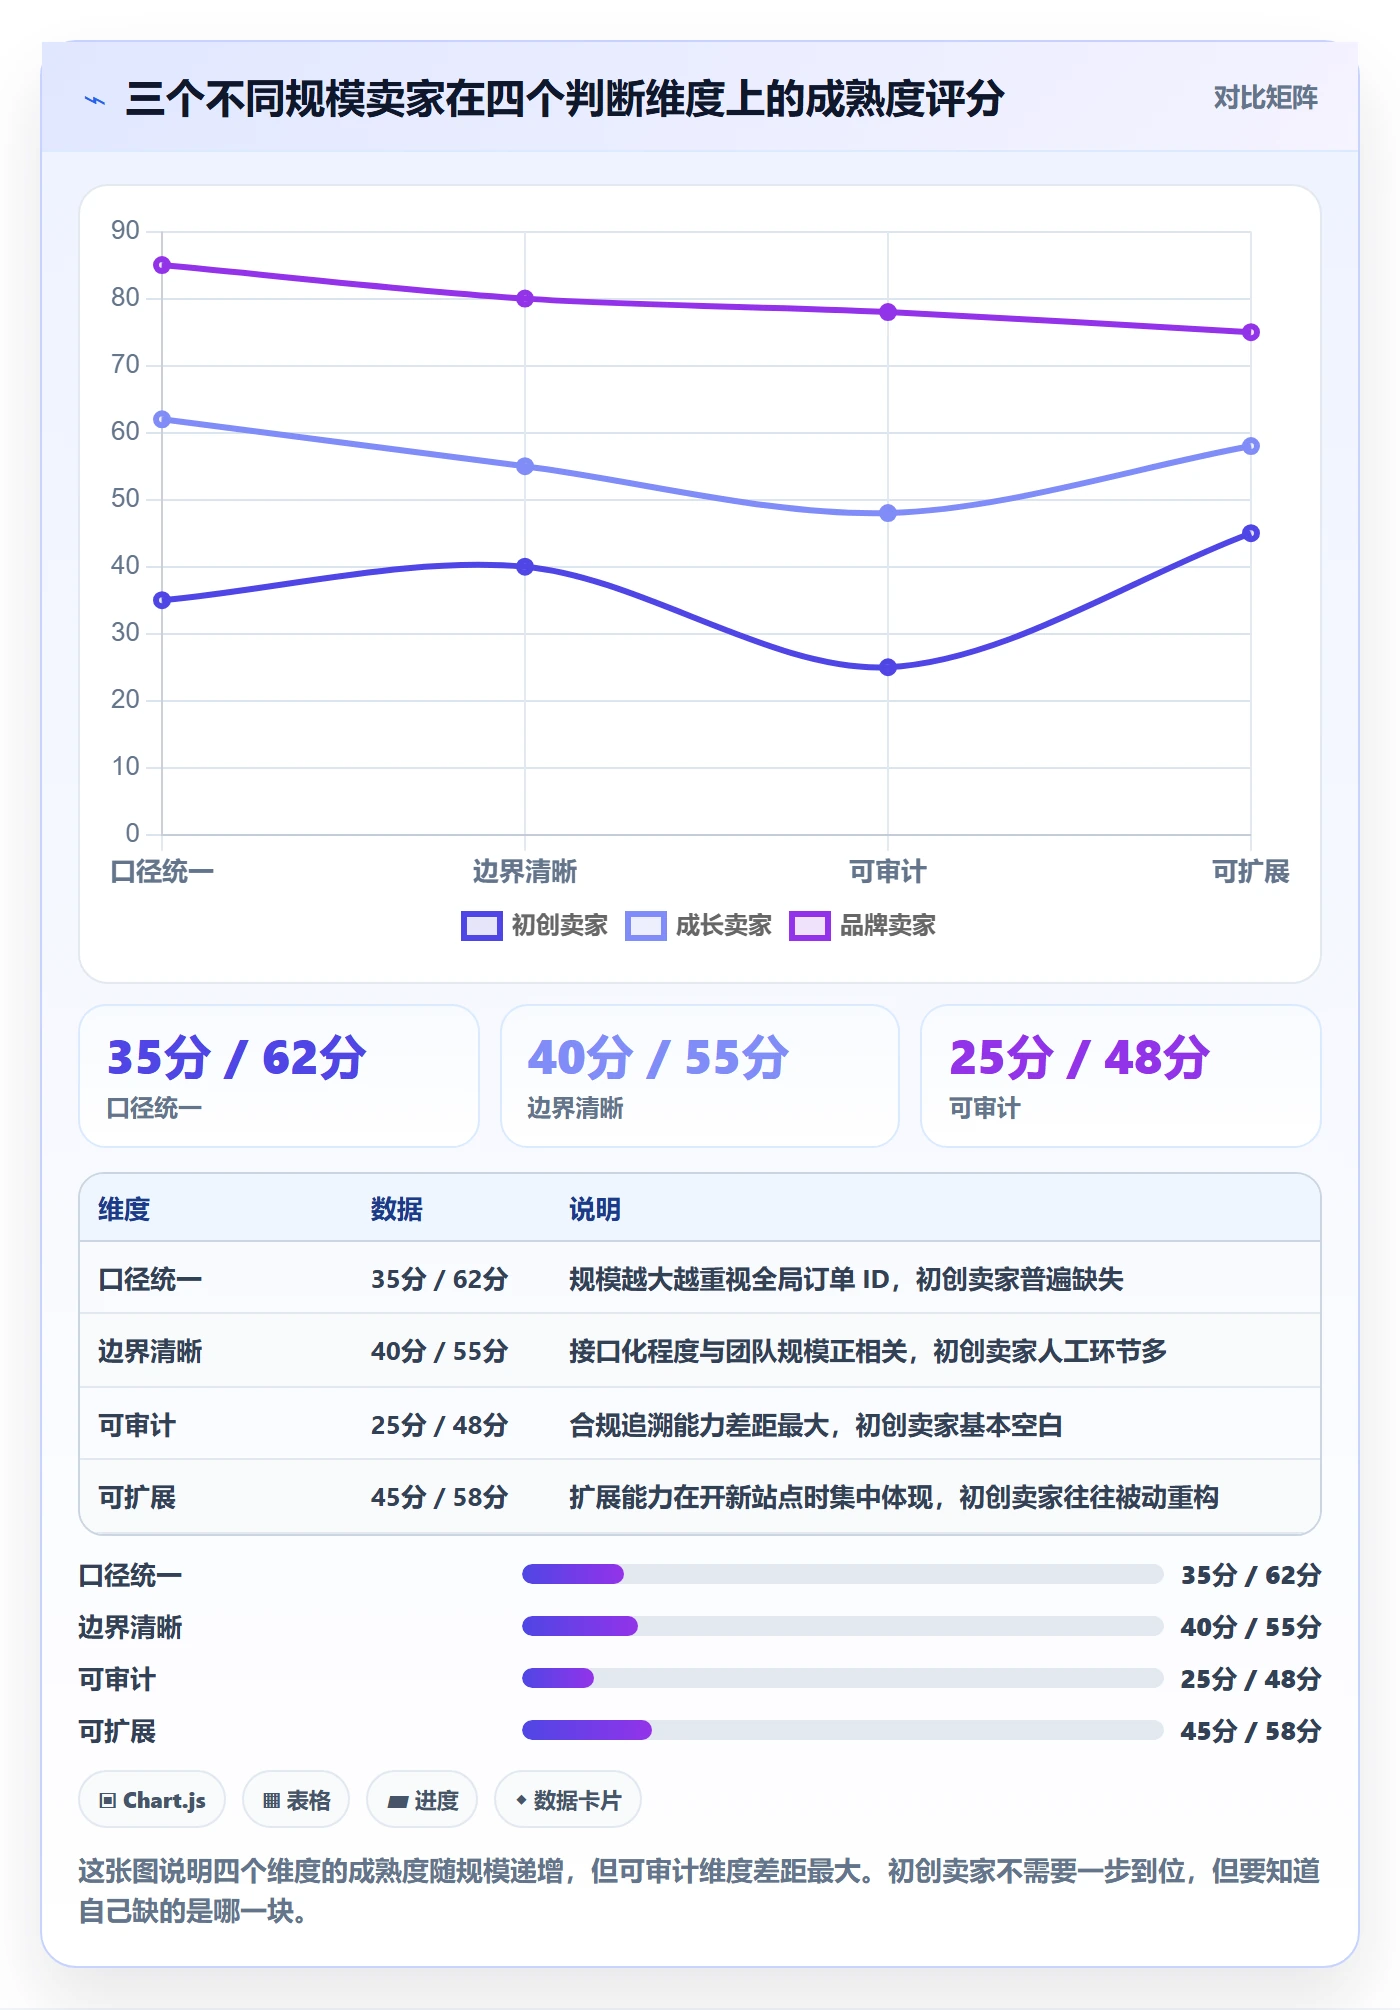Click table cell 45分 / 58分

[x=439, y=1497]
